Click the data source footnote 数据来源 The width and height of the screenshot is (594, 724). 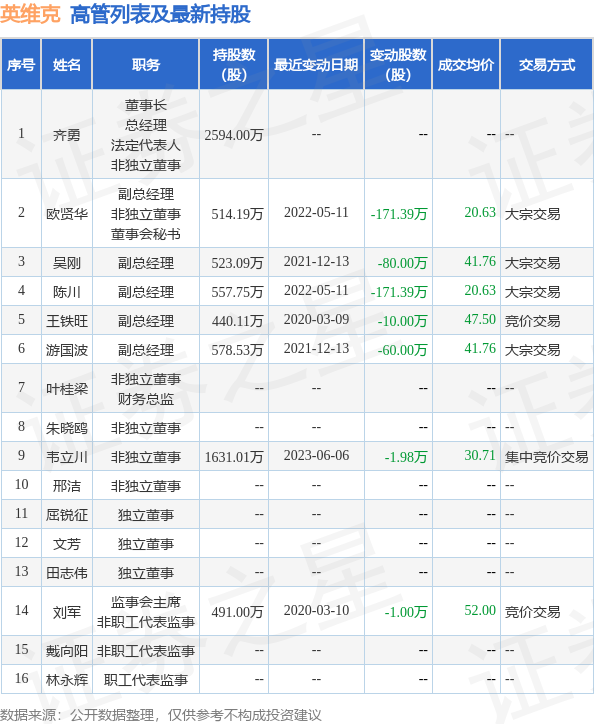click(160, 715)
